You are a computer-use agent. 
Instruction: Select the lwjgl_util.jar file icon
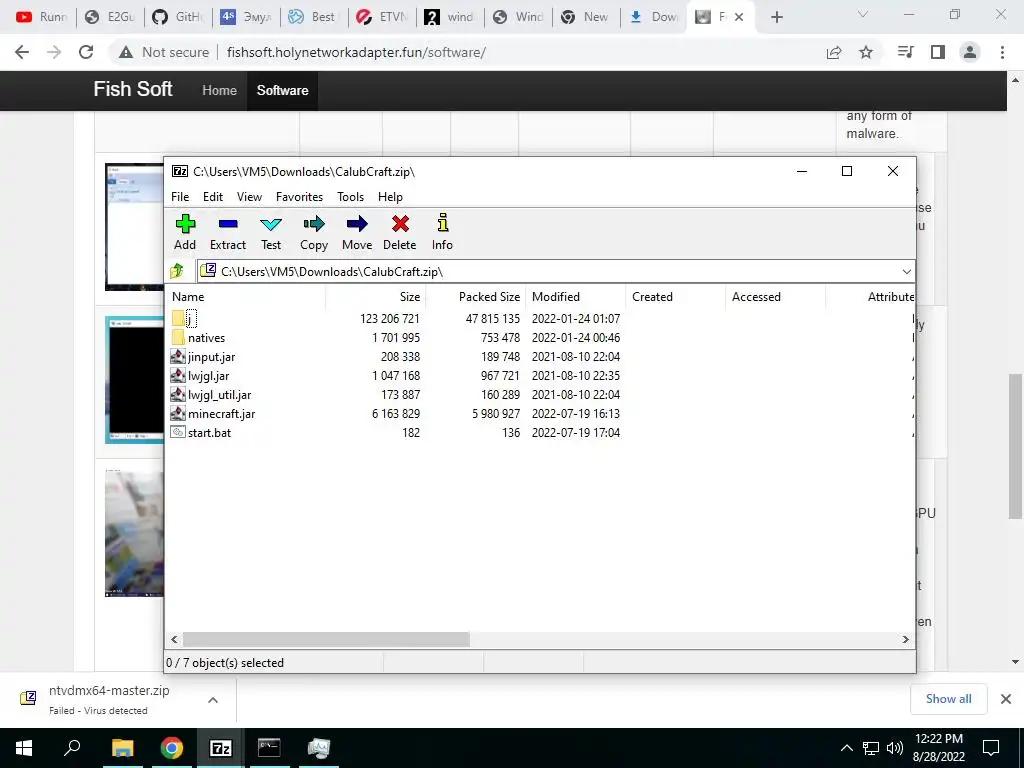[178, 394]
